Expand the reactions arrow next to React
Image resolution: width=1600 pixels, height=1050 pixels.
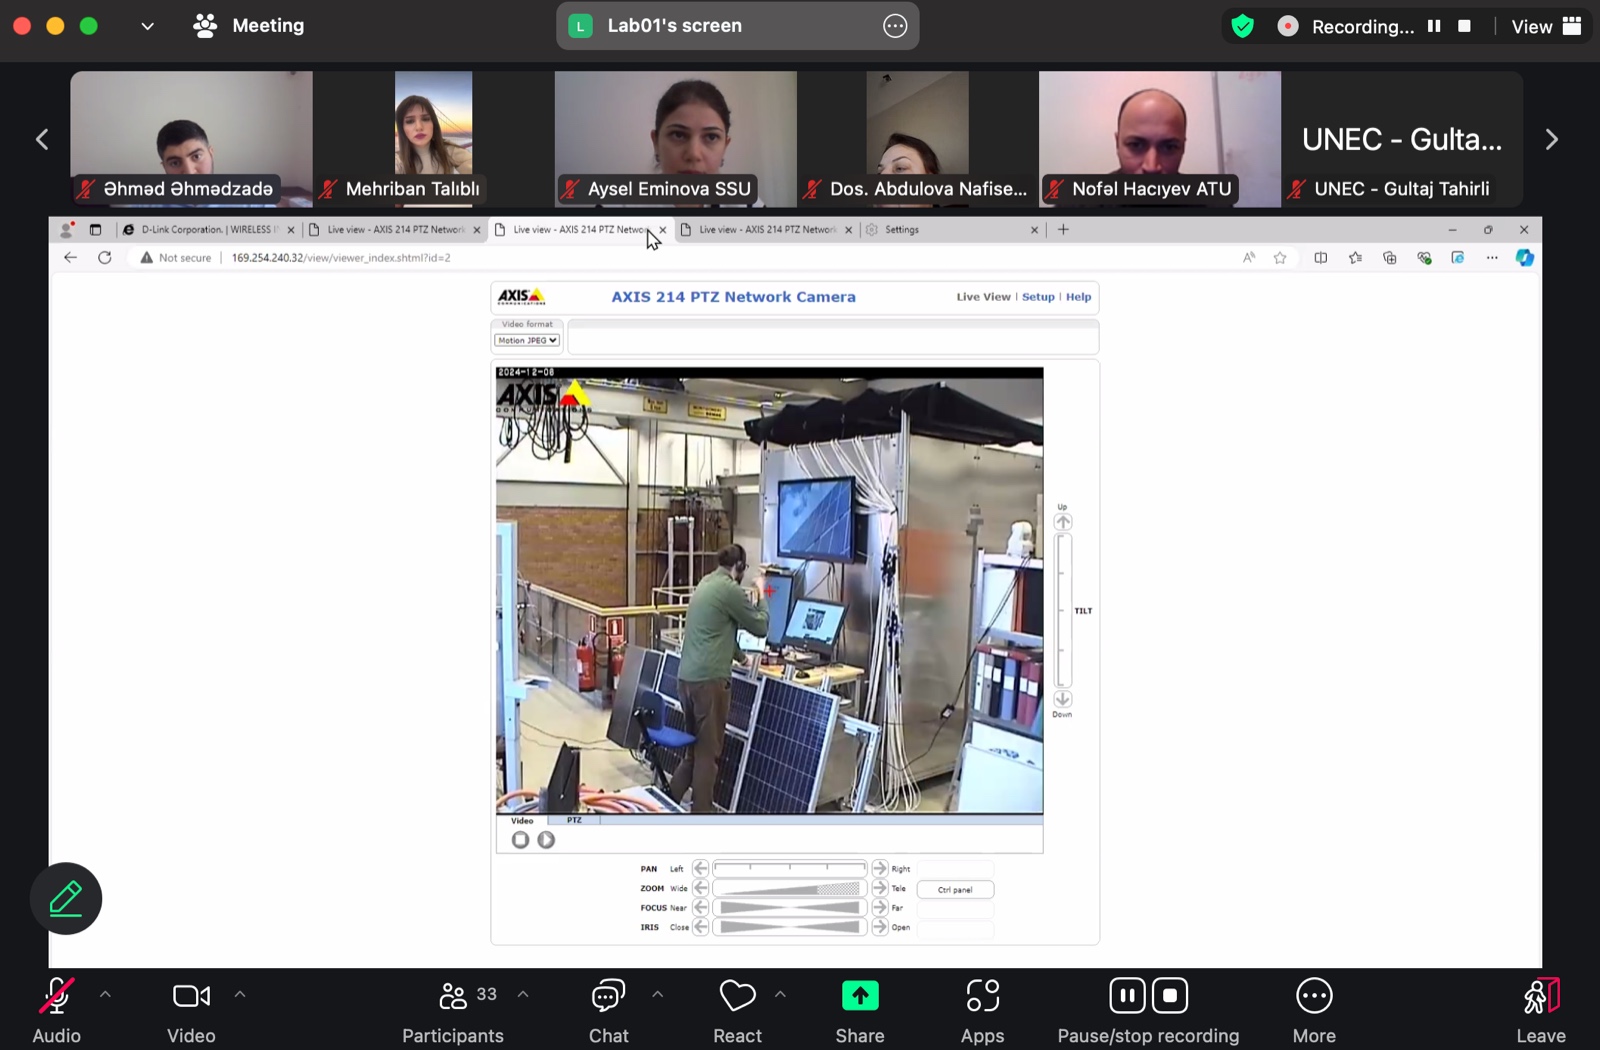(780, 995)
